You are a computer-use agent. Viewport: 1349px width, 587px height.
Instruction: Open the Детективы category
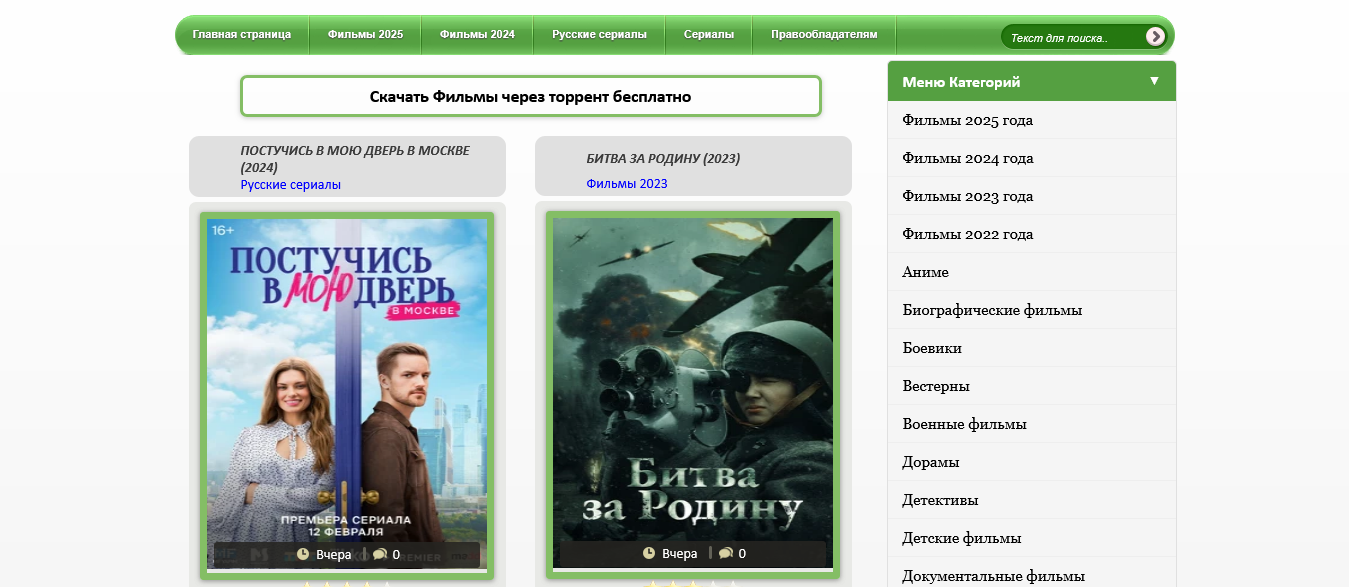(x=1032, y=500)
